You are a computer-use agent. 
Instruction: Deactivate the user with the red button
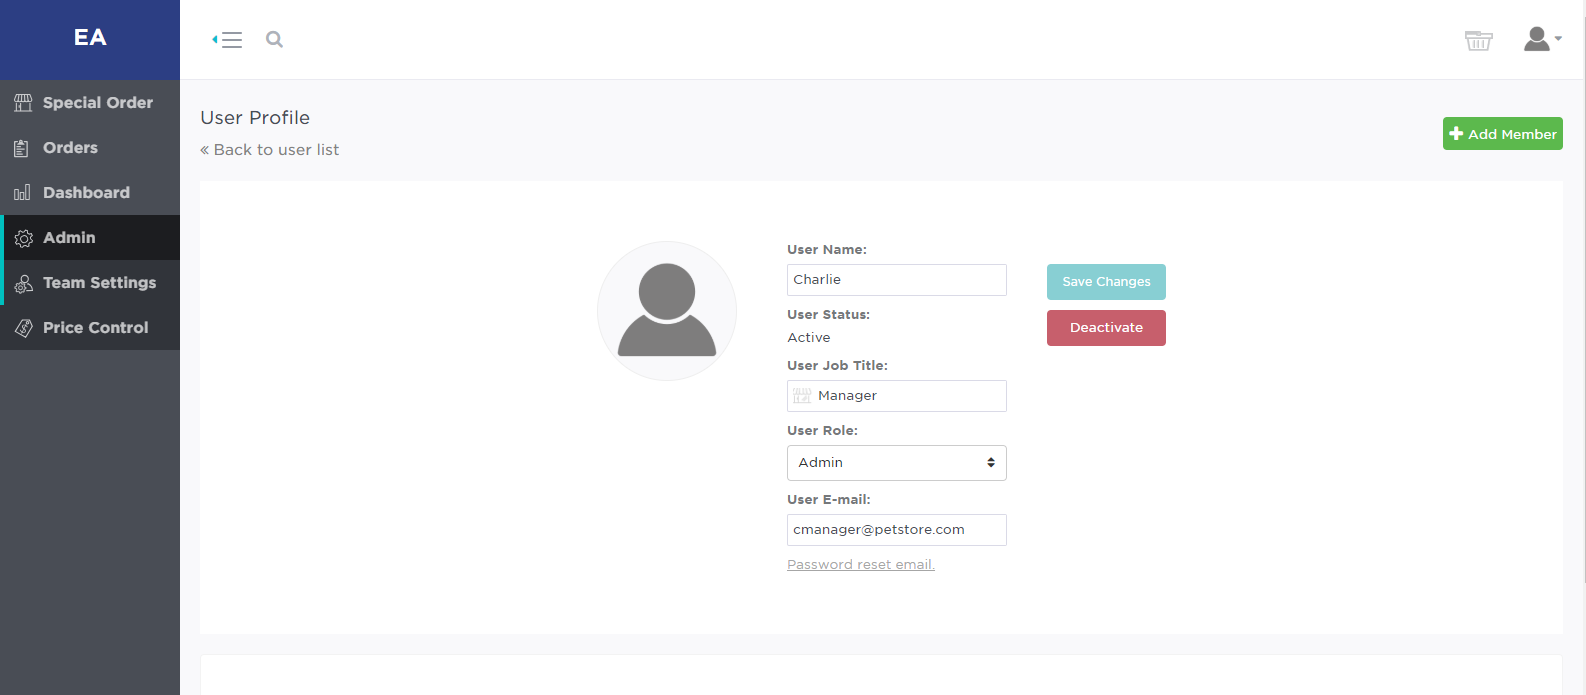(1106, 328)
